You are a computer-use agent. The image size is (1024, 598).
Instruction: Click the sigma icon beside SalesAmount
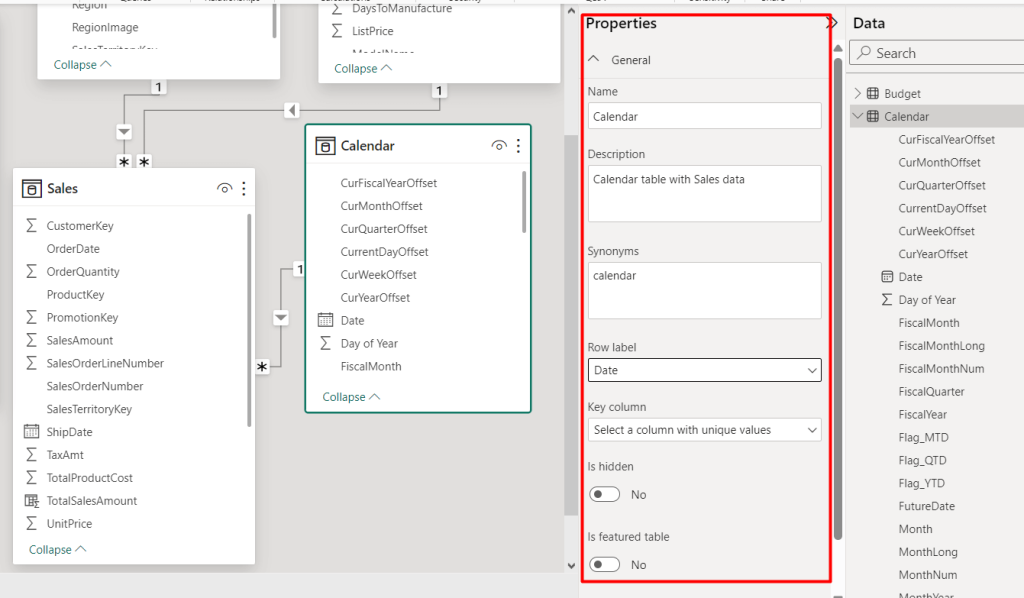31,339
